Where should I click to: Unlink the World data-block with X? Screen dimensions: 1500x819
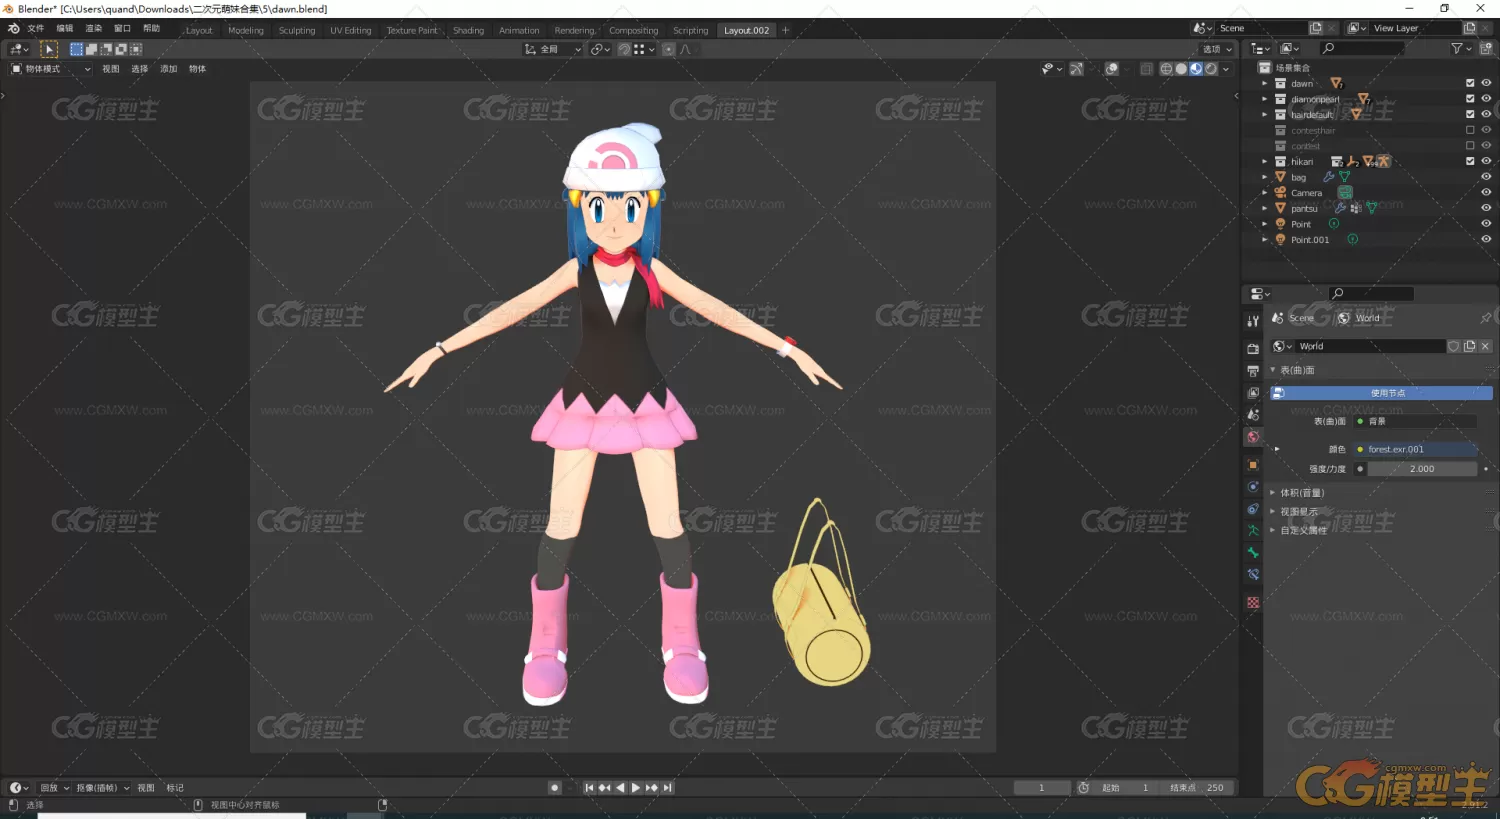1485,346
